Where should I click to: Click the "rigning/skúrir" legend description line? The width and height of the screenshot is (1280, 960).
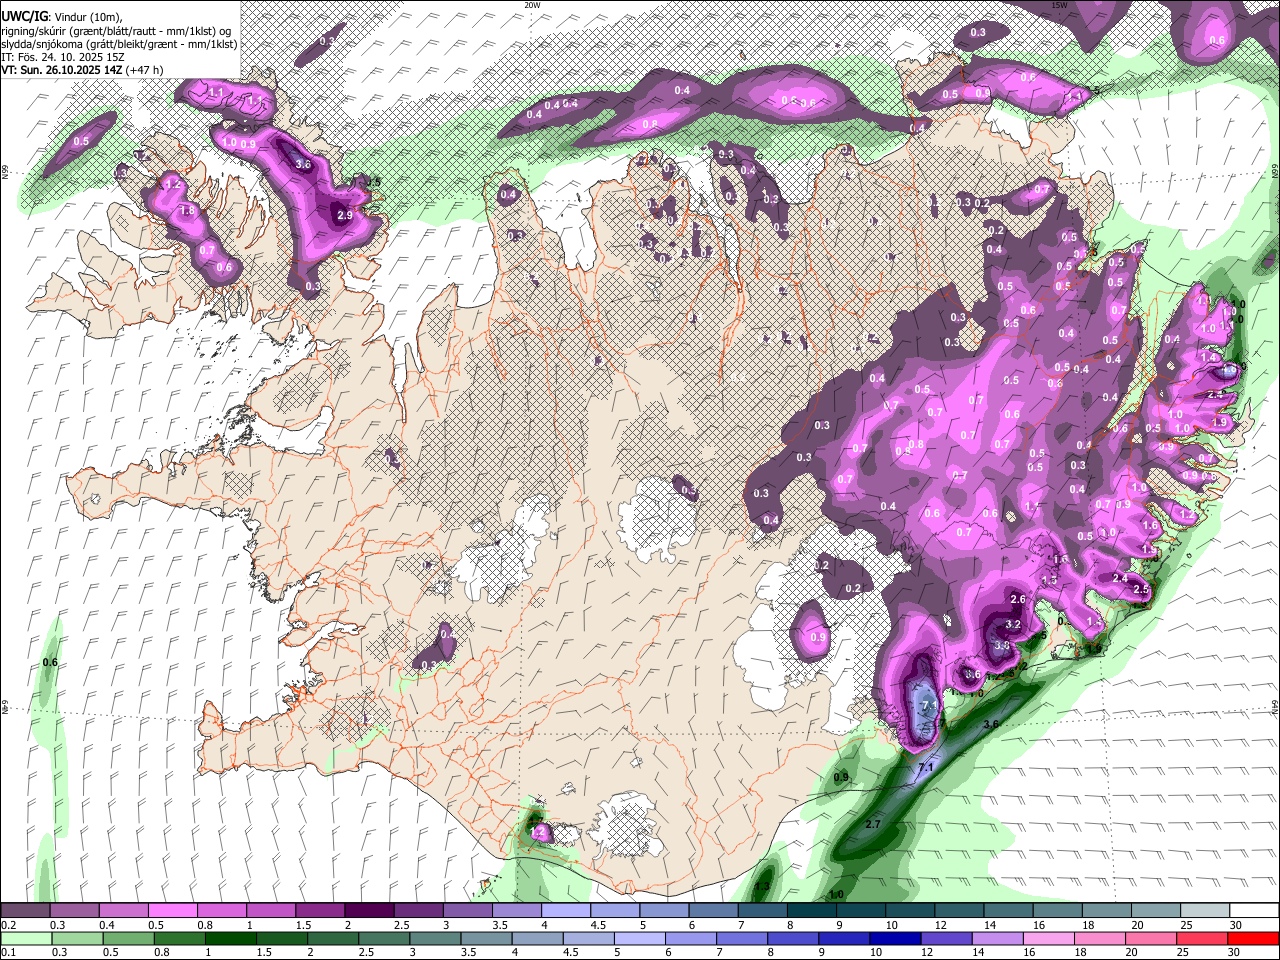(x=119, y=30)
